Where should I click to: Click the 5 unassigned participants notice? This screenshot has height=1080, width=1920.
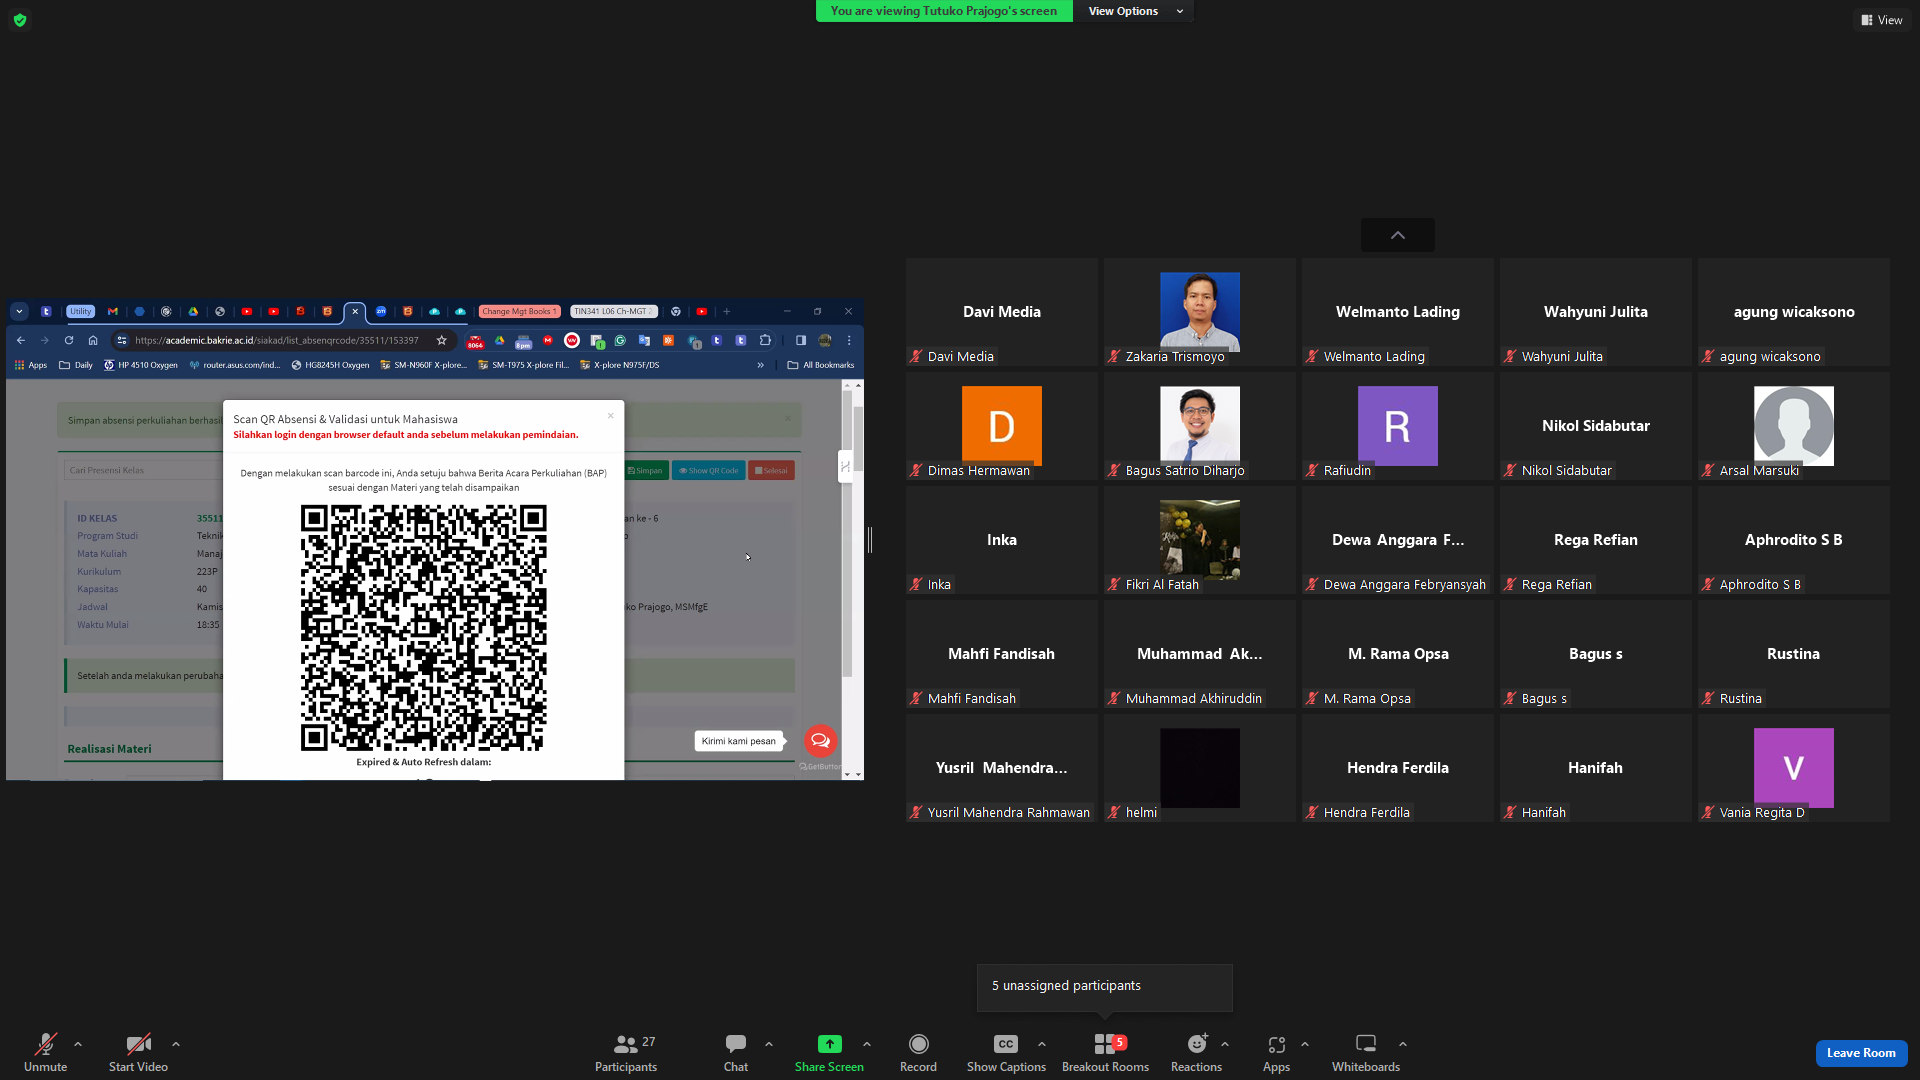[x=1104, y=986]
